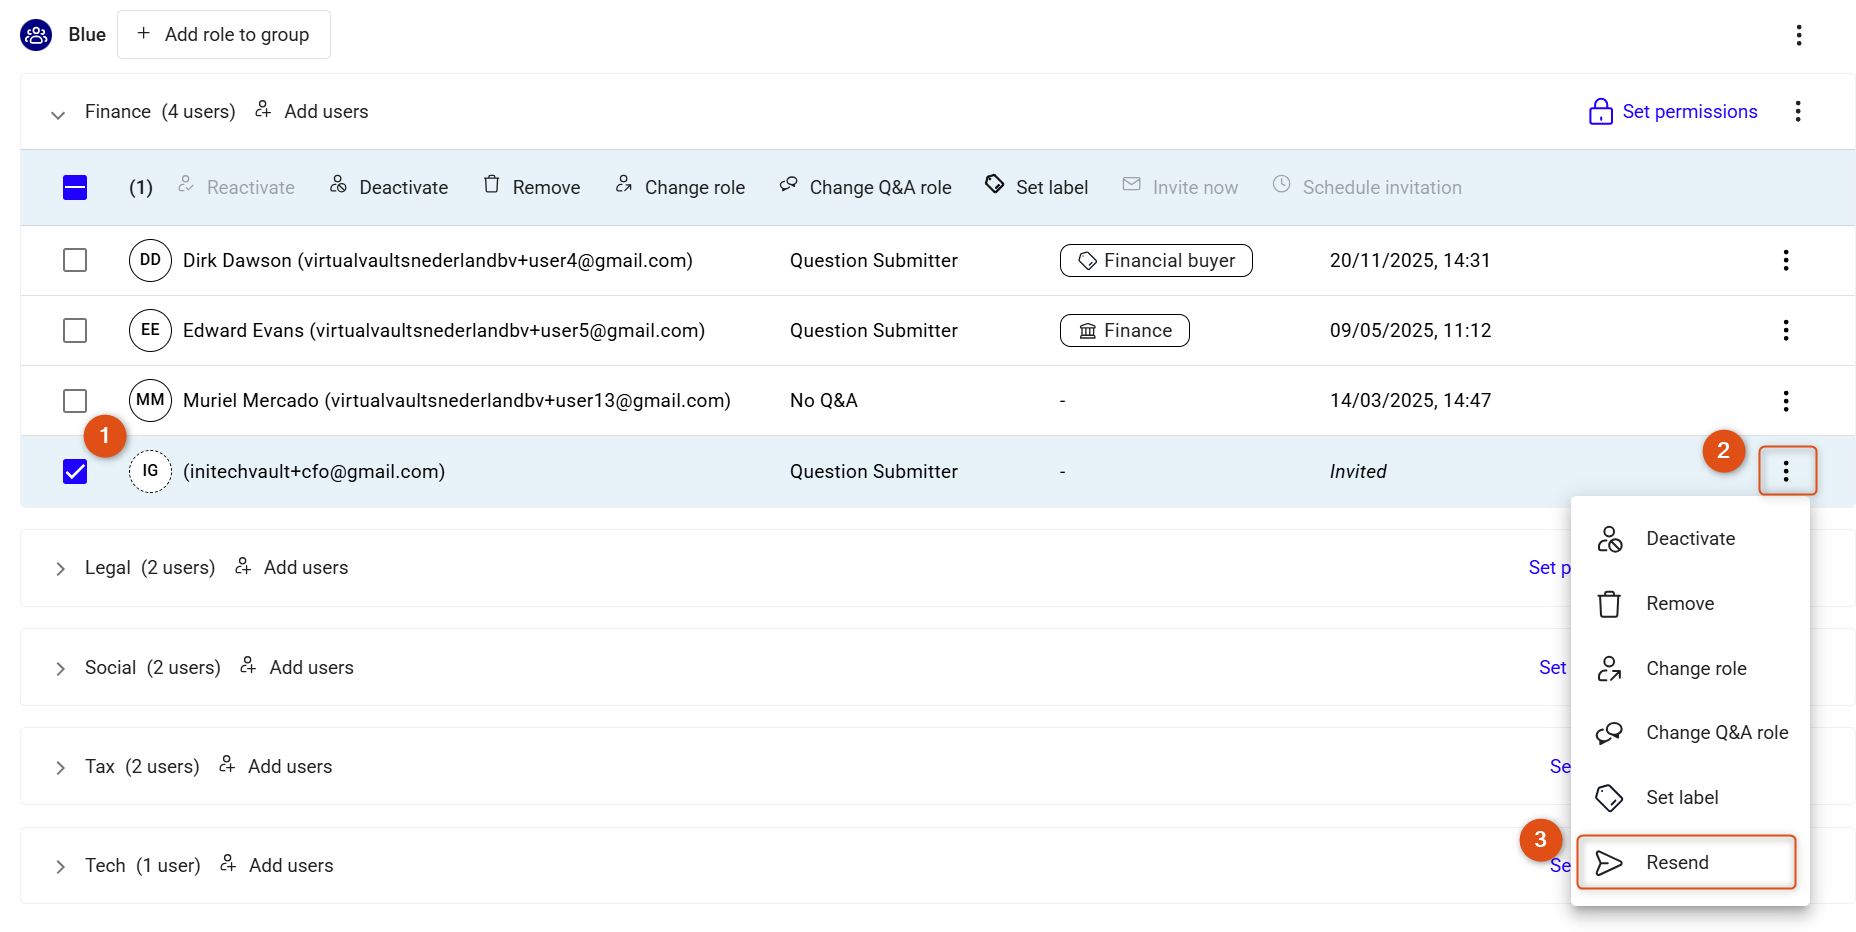Click the Blue group avatar icon
This screenshot has width=1856, height=932.
36,35
